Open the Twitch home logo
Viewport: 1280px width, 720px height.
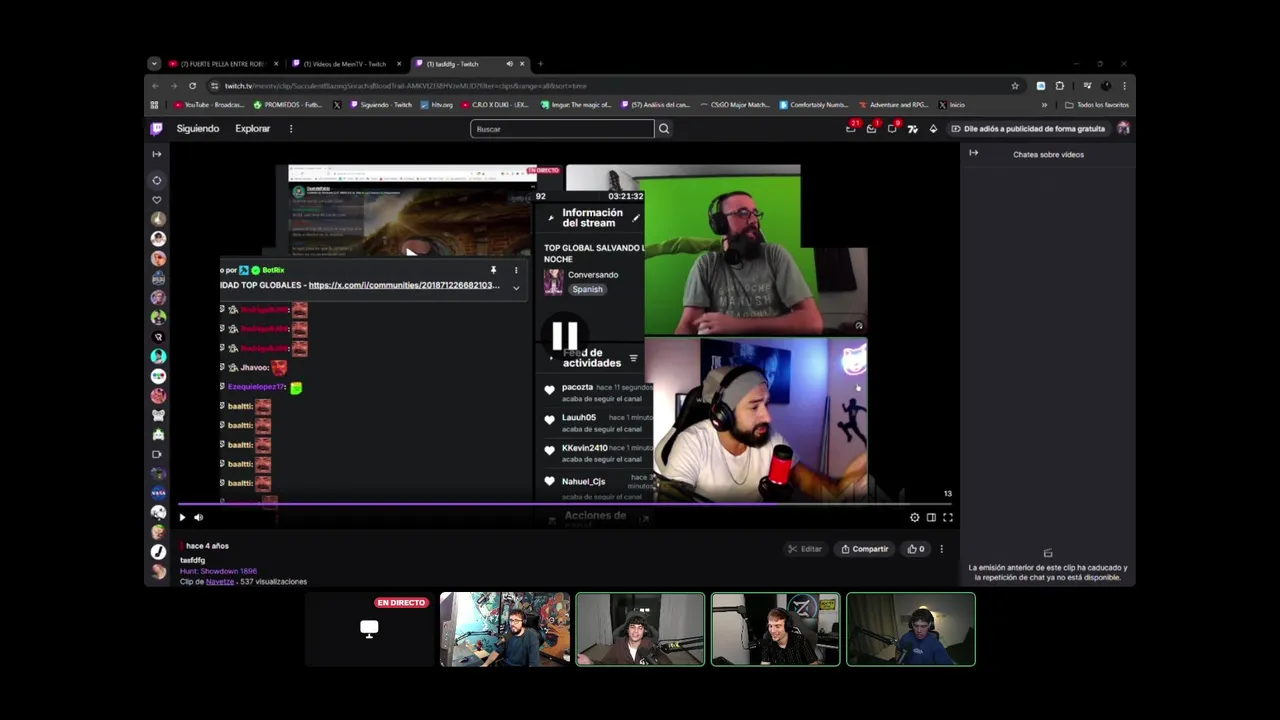click(x=157, y=128)
